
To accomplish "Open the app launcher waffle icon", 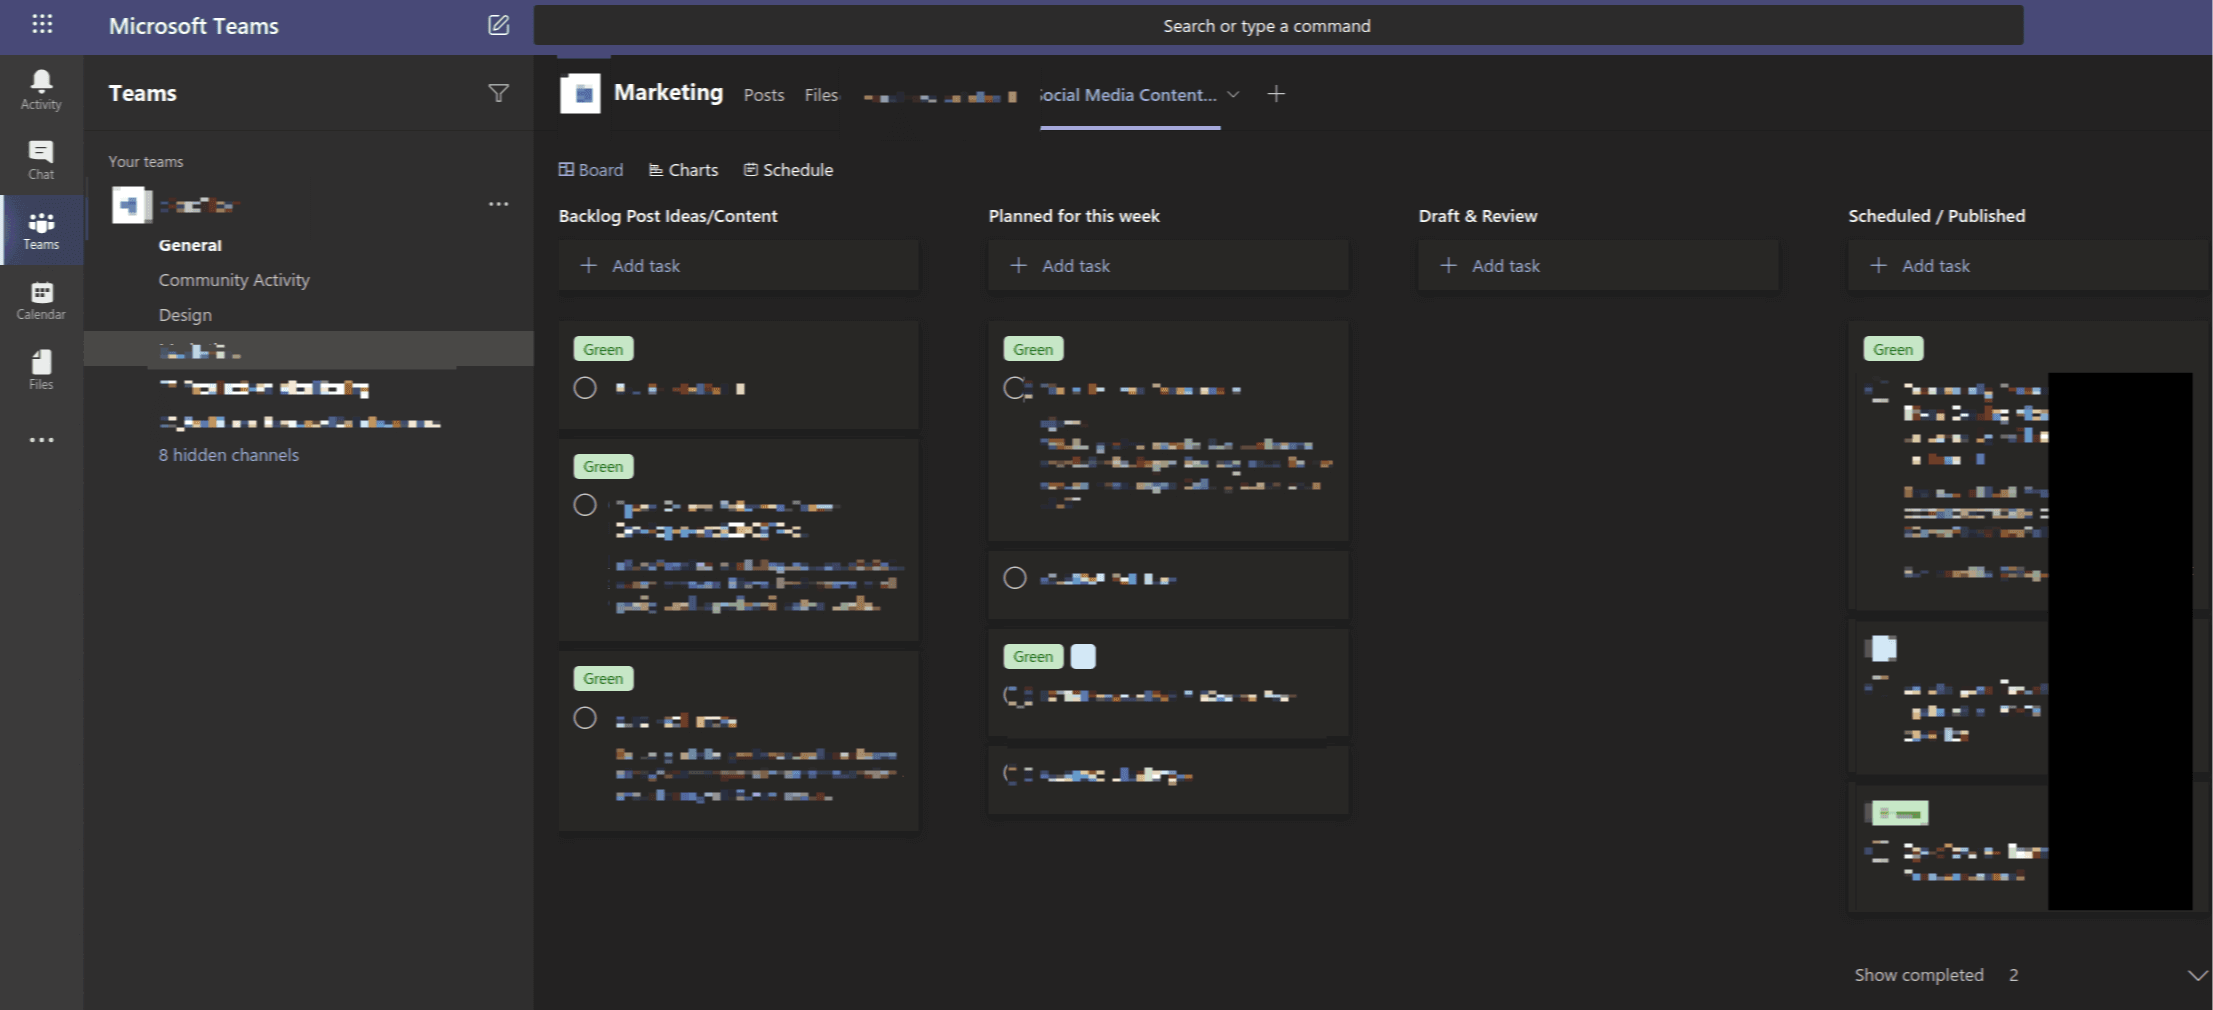I will 42,24.
